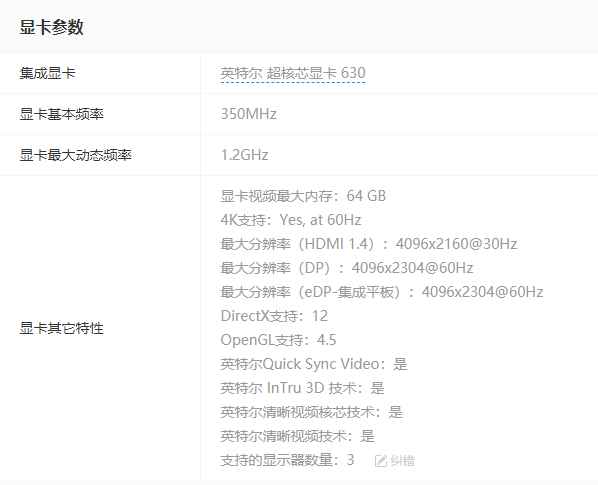Select the 1.2GHz value
The width and height of the screenshot is (598, 485).
[x=244, y=156]
